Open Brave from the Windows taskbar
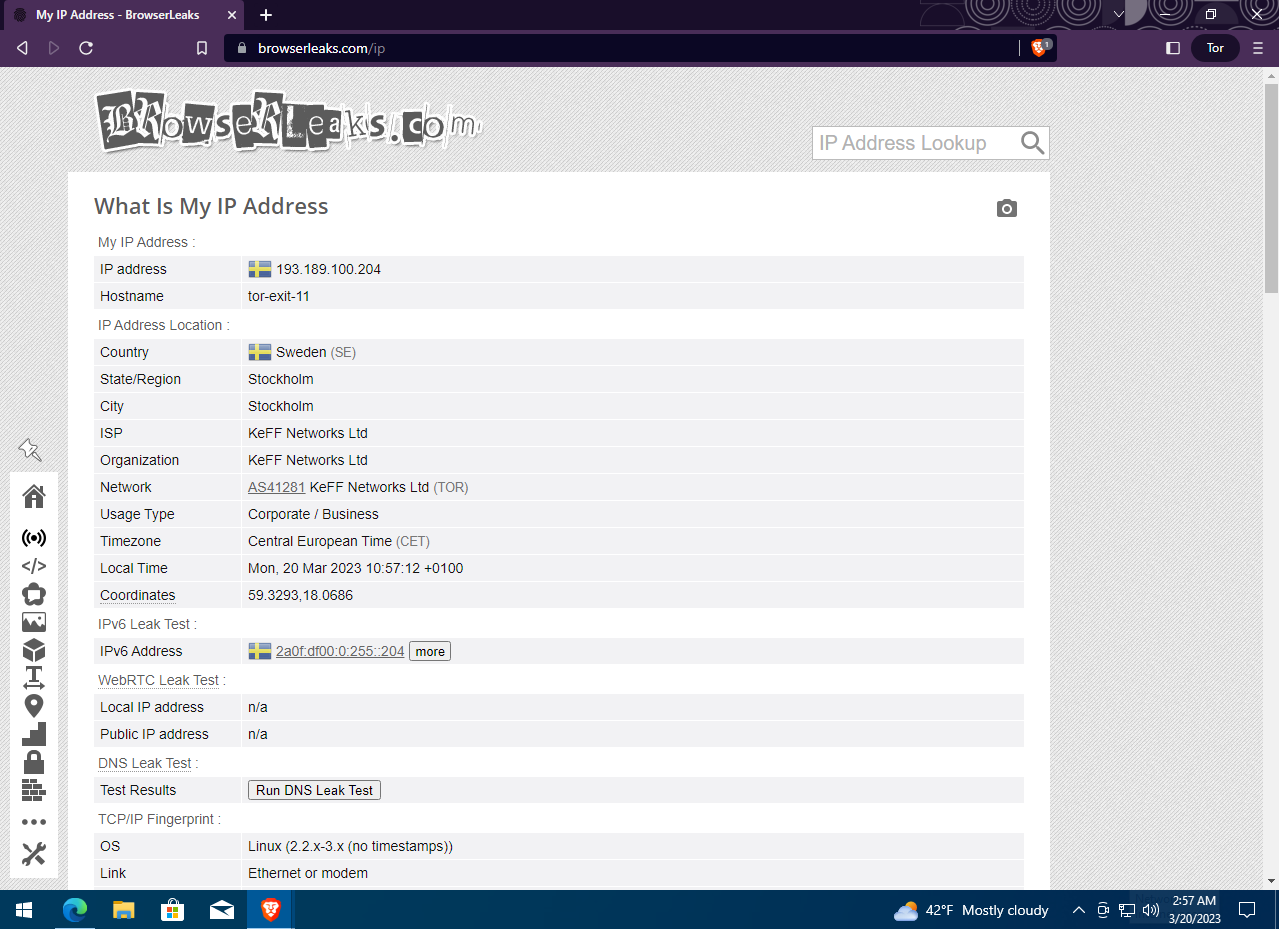The height and width of the screenshot is (929, 1279). 271,910
